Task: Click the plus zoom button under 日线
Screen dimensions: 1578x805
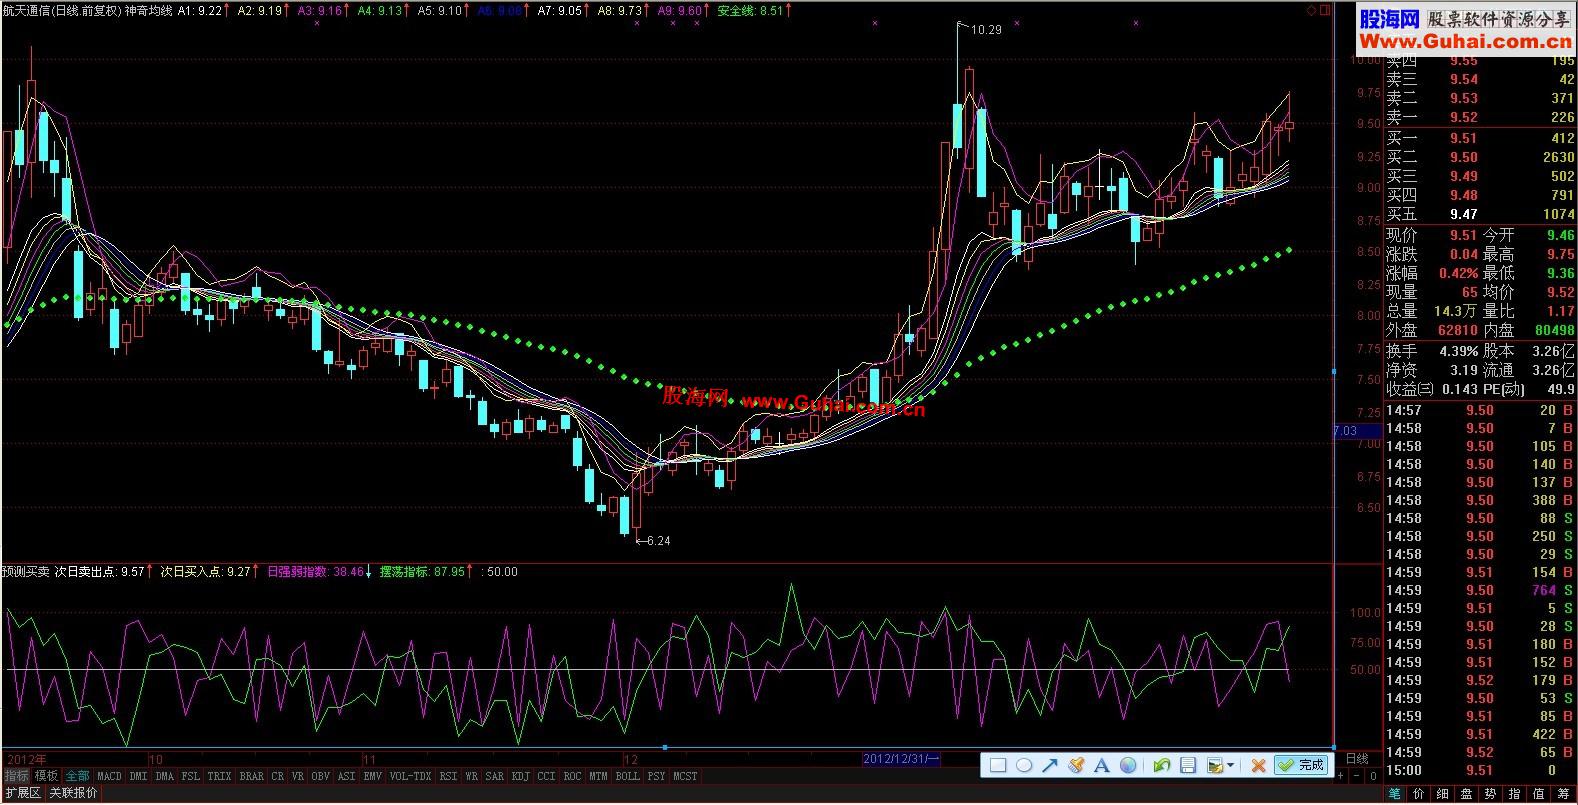Action: (1340, 776)
